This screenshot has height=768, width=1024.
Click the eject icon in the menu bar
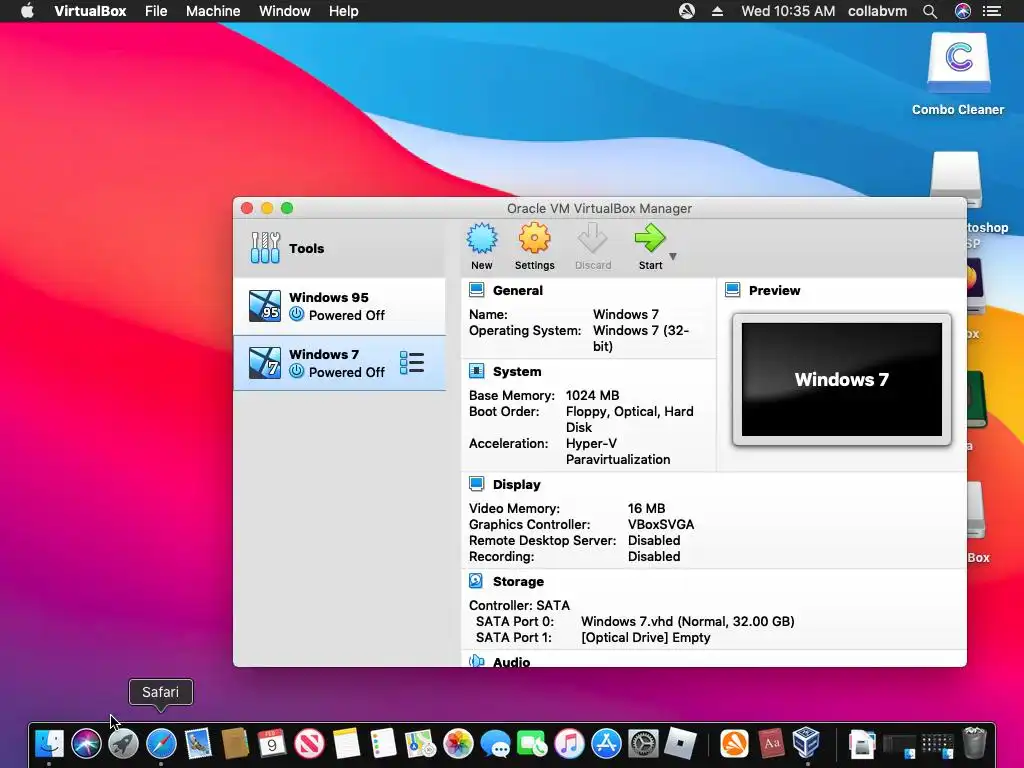pos(717,11)
